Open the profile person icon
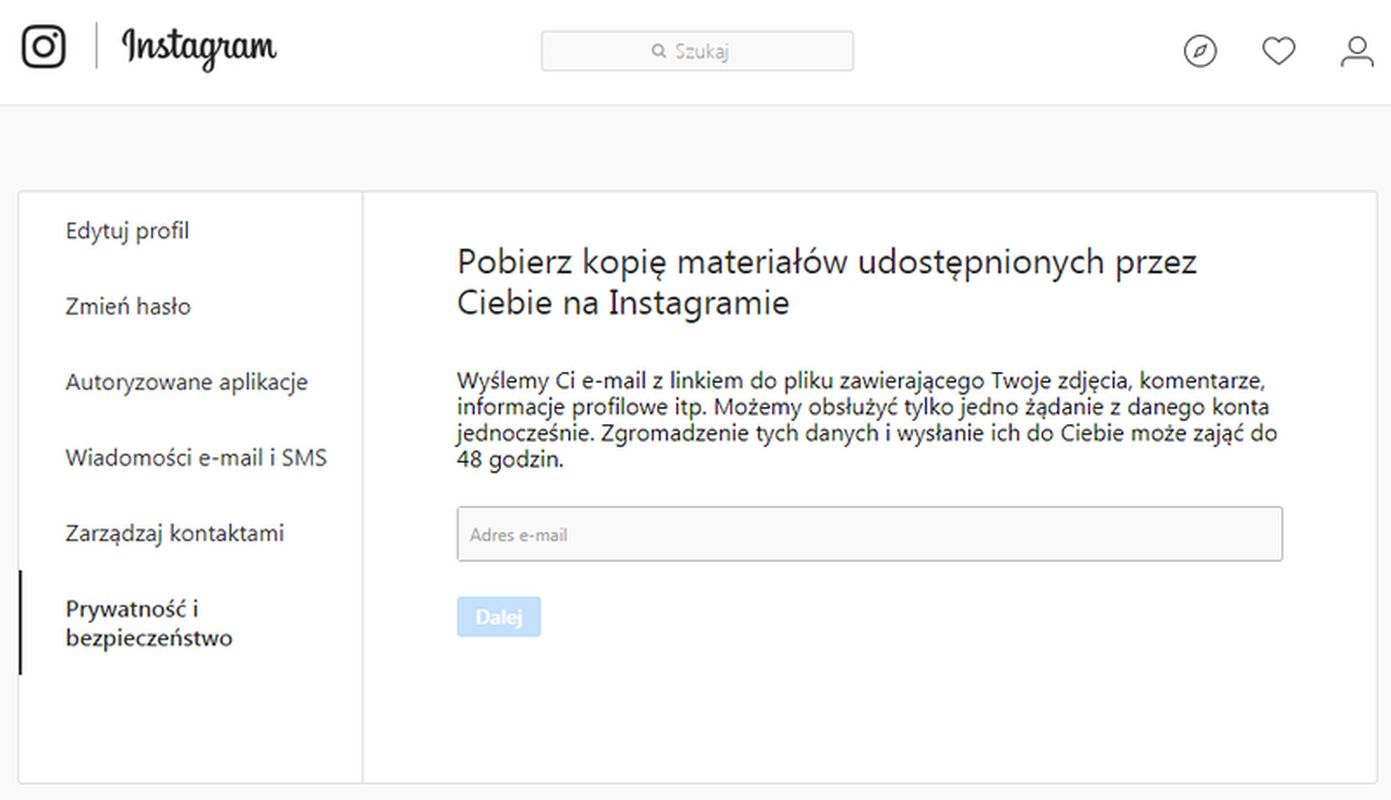Screen dimensions: 1391x800 [x=1357, y=51]
